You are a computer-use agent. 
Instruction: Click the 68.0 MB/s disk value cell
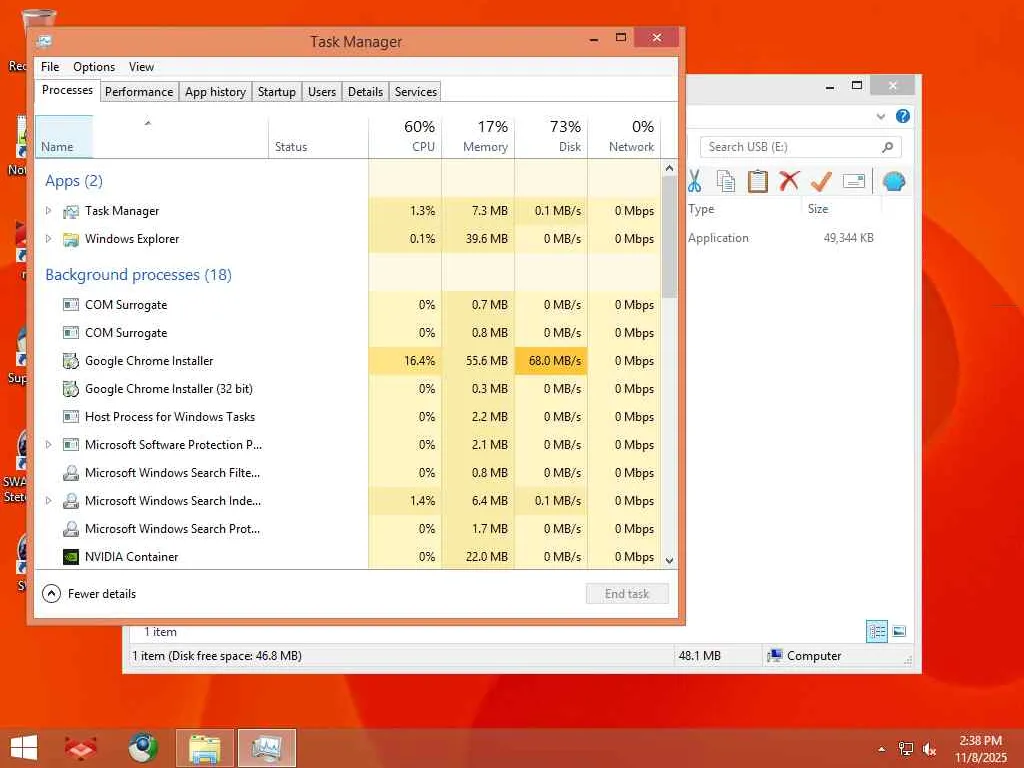point(551,360)
